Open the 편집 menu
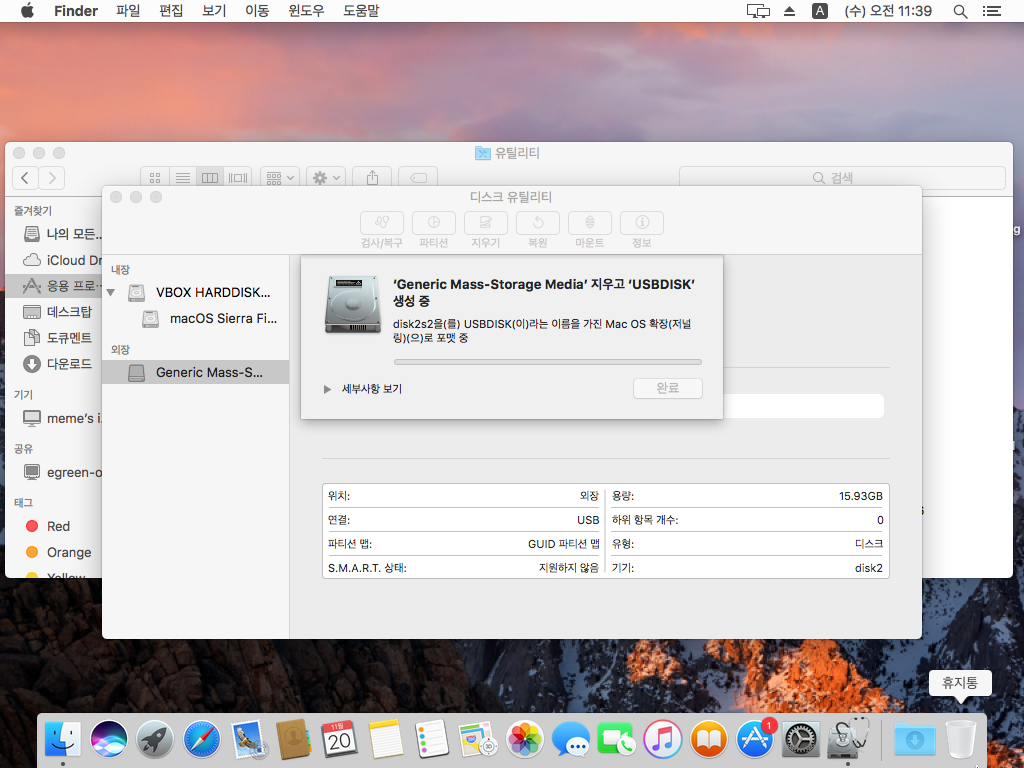This screenshot has width=1024, height=768. click(171, 11)
